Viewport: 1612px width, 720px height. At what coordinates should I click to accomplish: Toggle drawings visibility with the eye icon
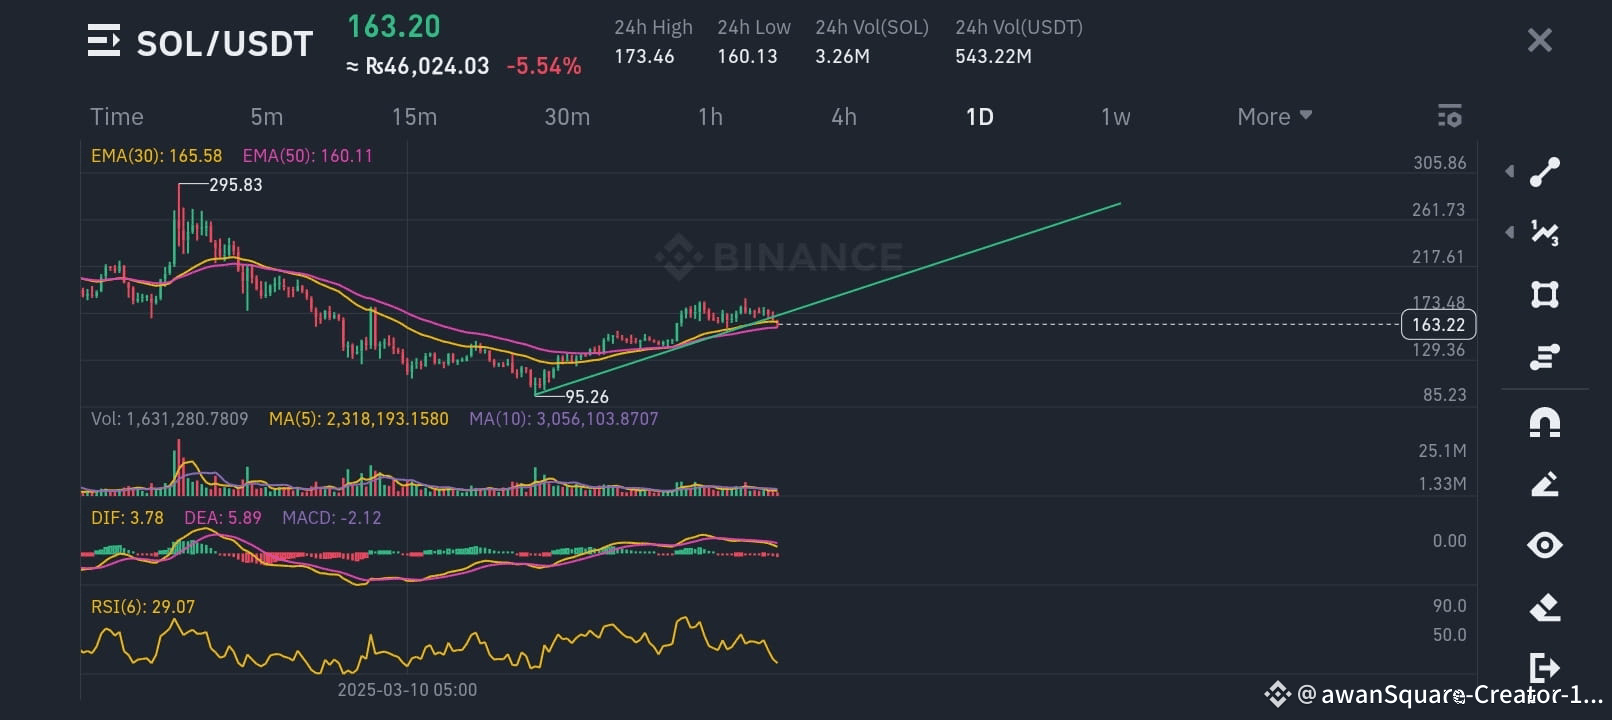click(x=1545, y=545)
